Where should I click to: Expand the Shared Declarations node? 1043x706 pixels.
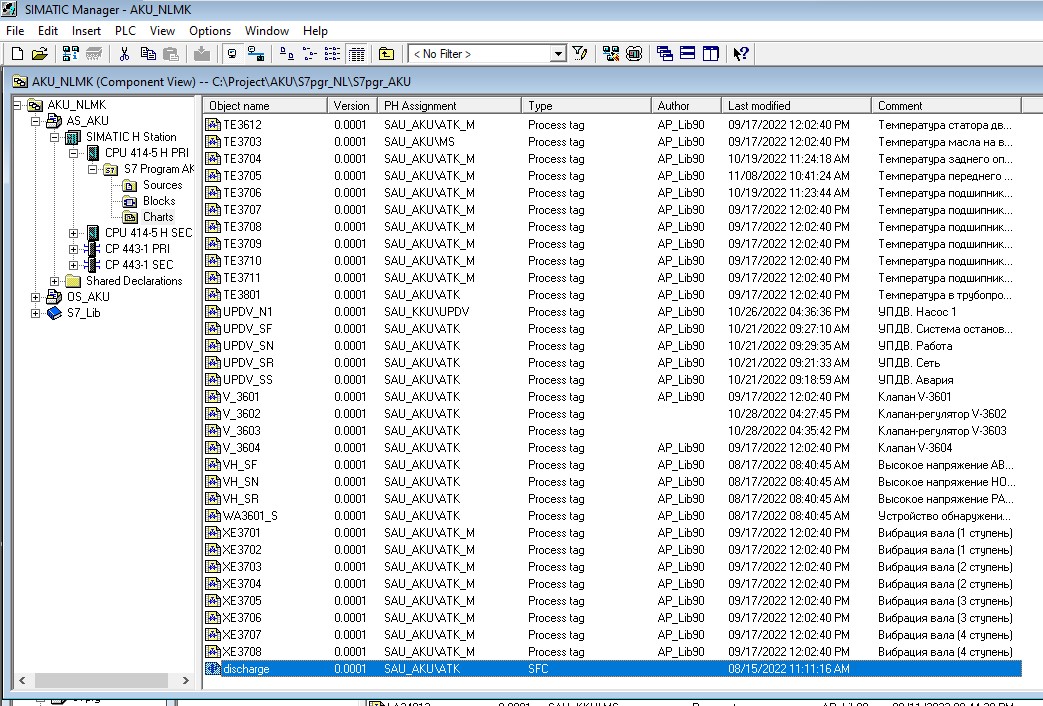point(55,281)
